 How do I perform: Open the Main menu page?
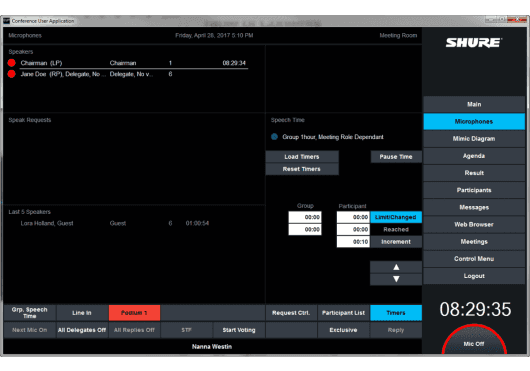(x=474, y=104)
